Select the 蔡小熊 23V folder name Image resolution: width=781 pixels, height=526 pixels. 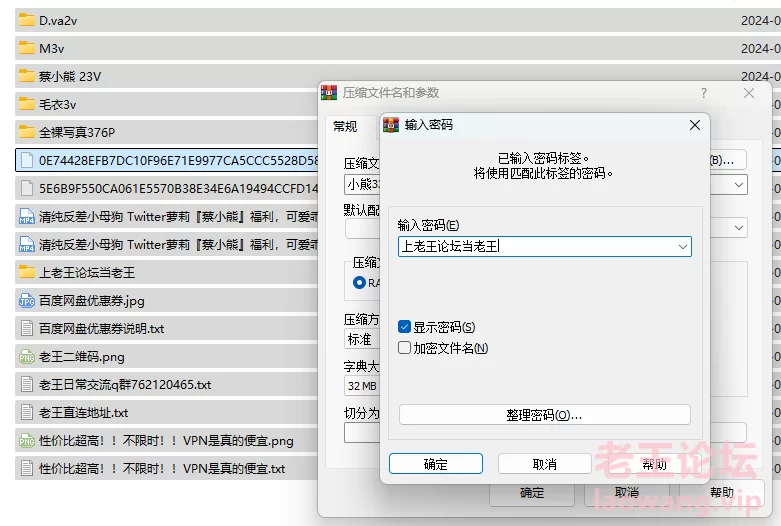tap(70, 76)
